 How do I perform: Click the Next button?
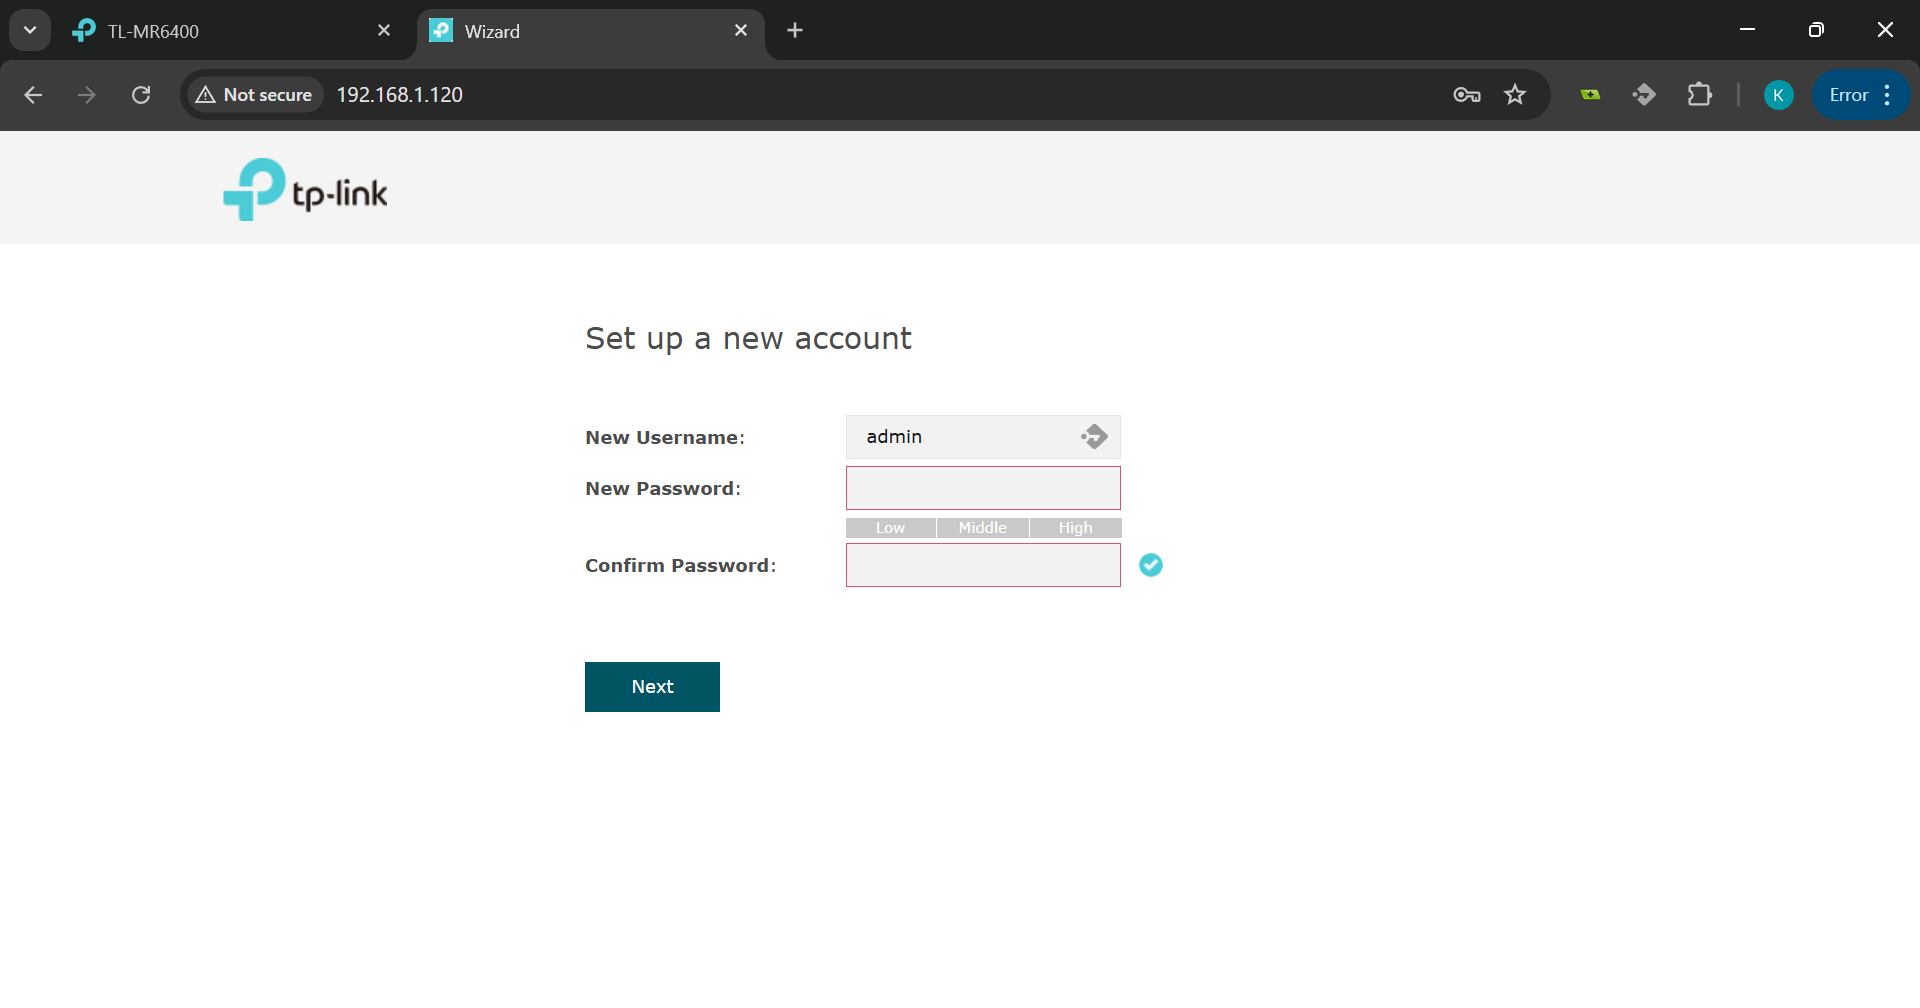click(x=652, y=687)
